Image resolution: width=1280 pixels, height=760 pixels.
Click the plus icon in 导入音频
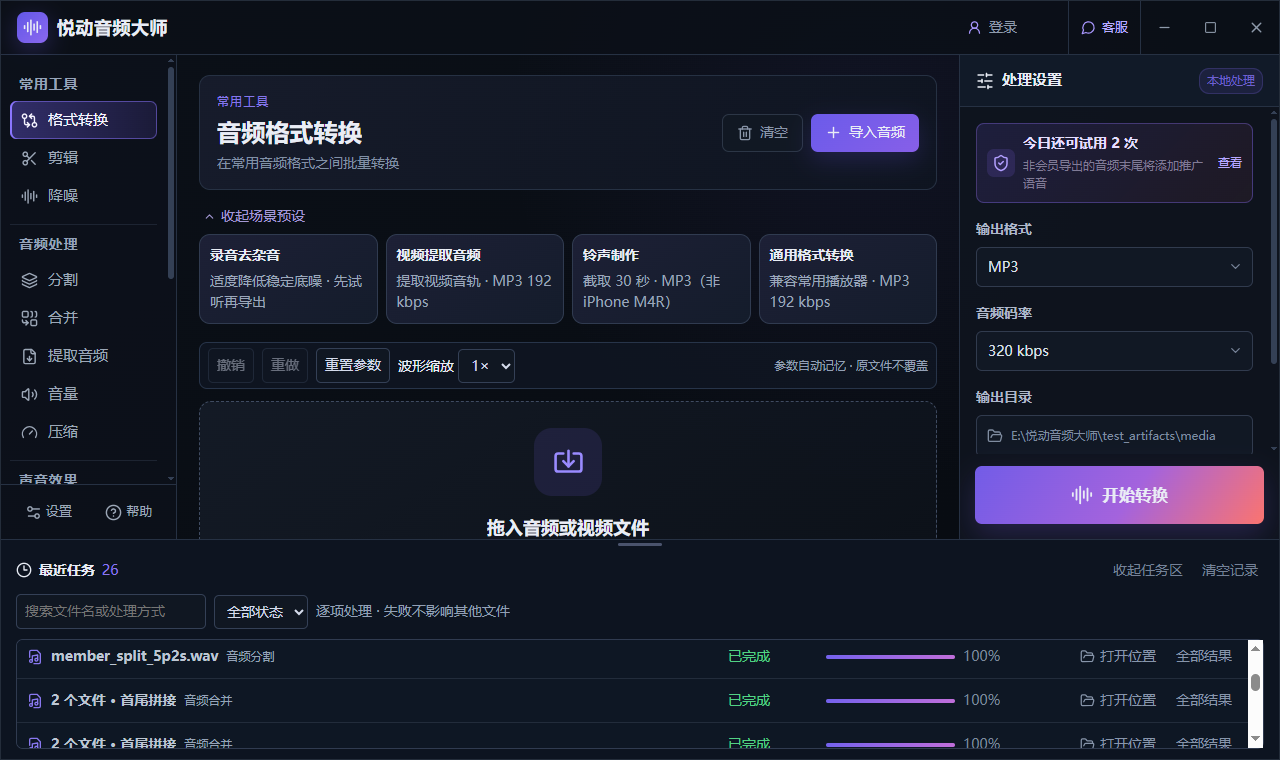(x=833, y=133)
